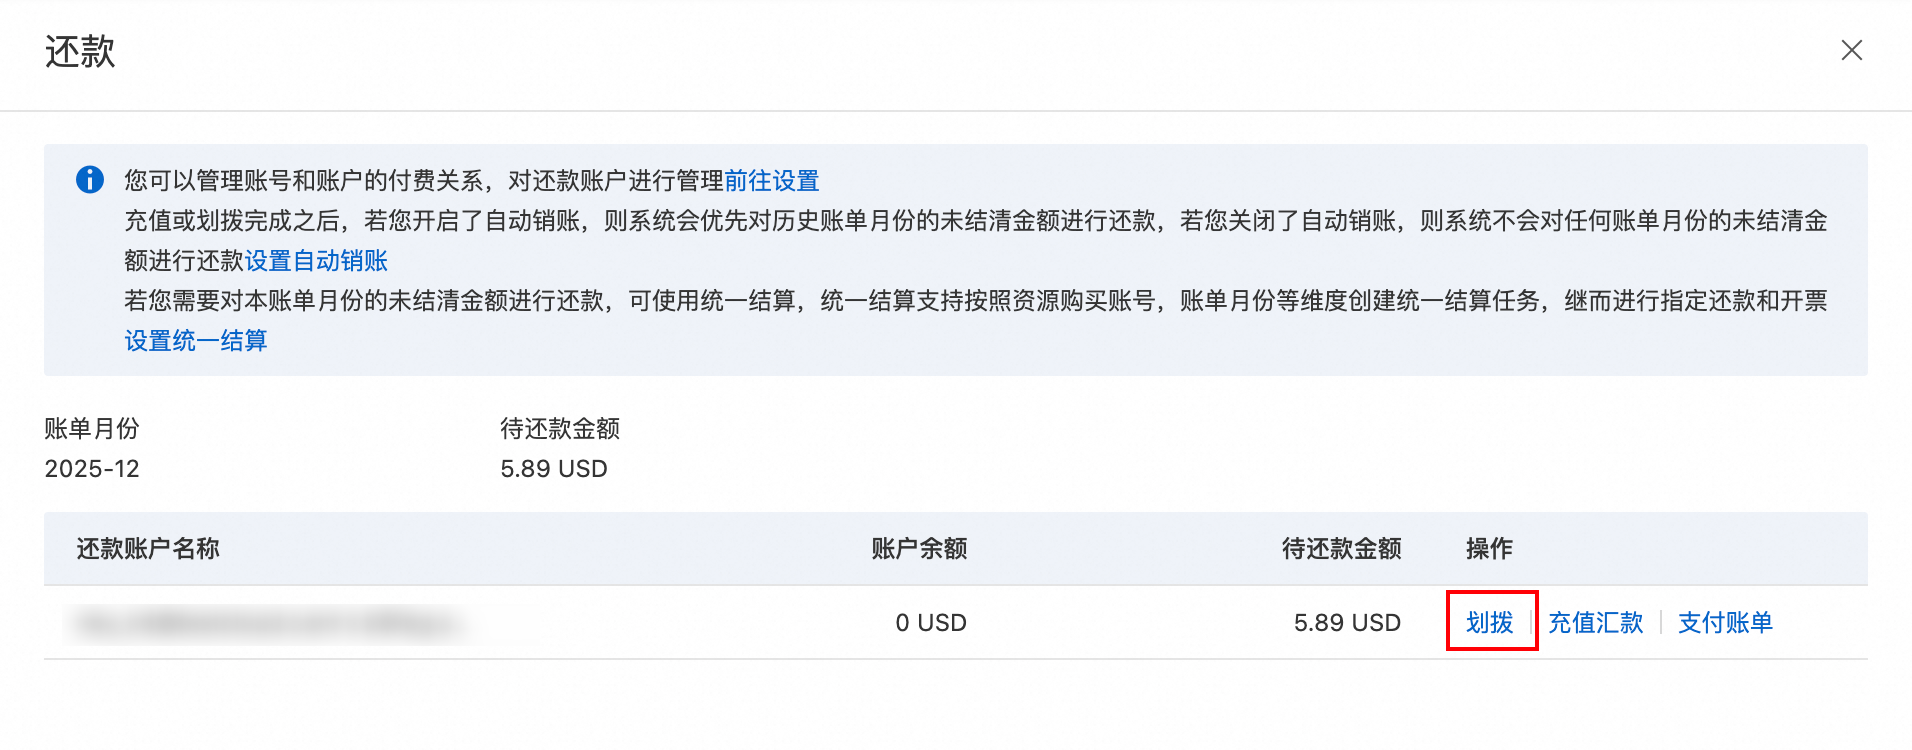This screenshot has height=750, width=1912.
Task: Open the 前往设置 link
Action: coord(771,181)
